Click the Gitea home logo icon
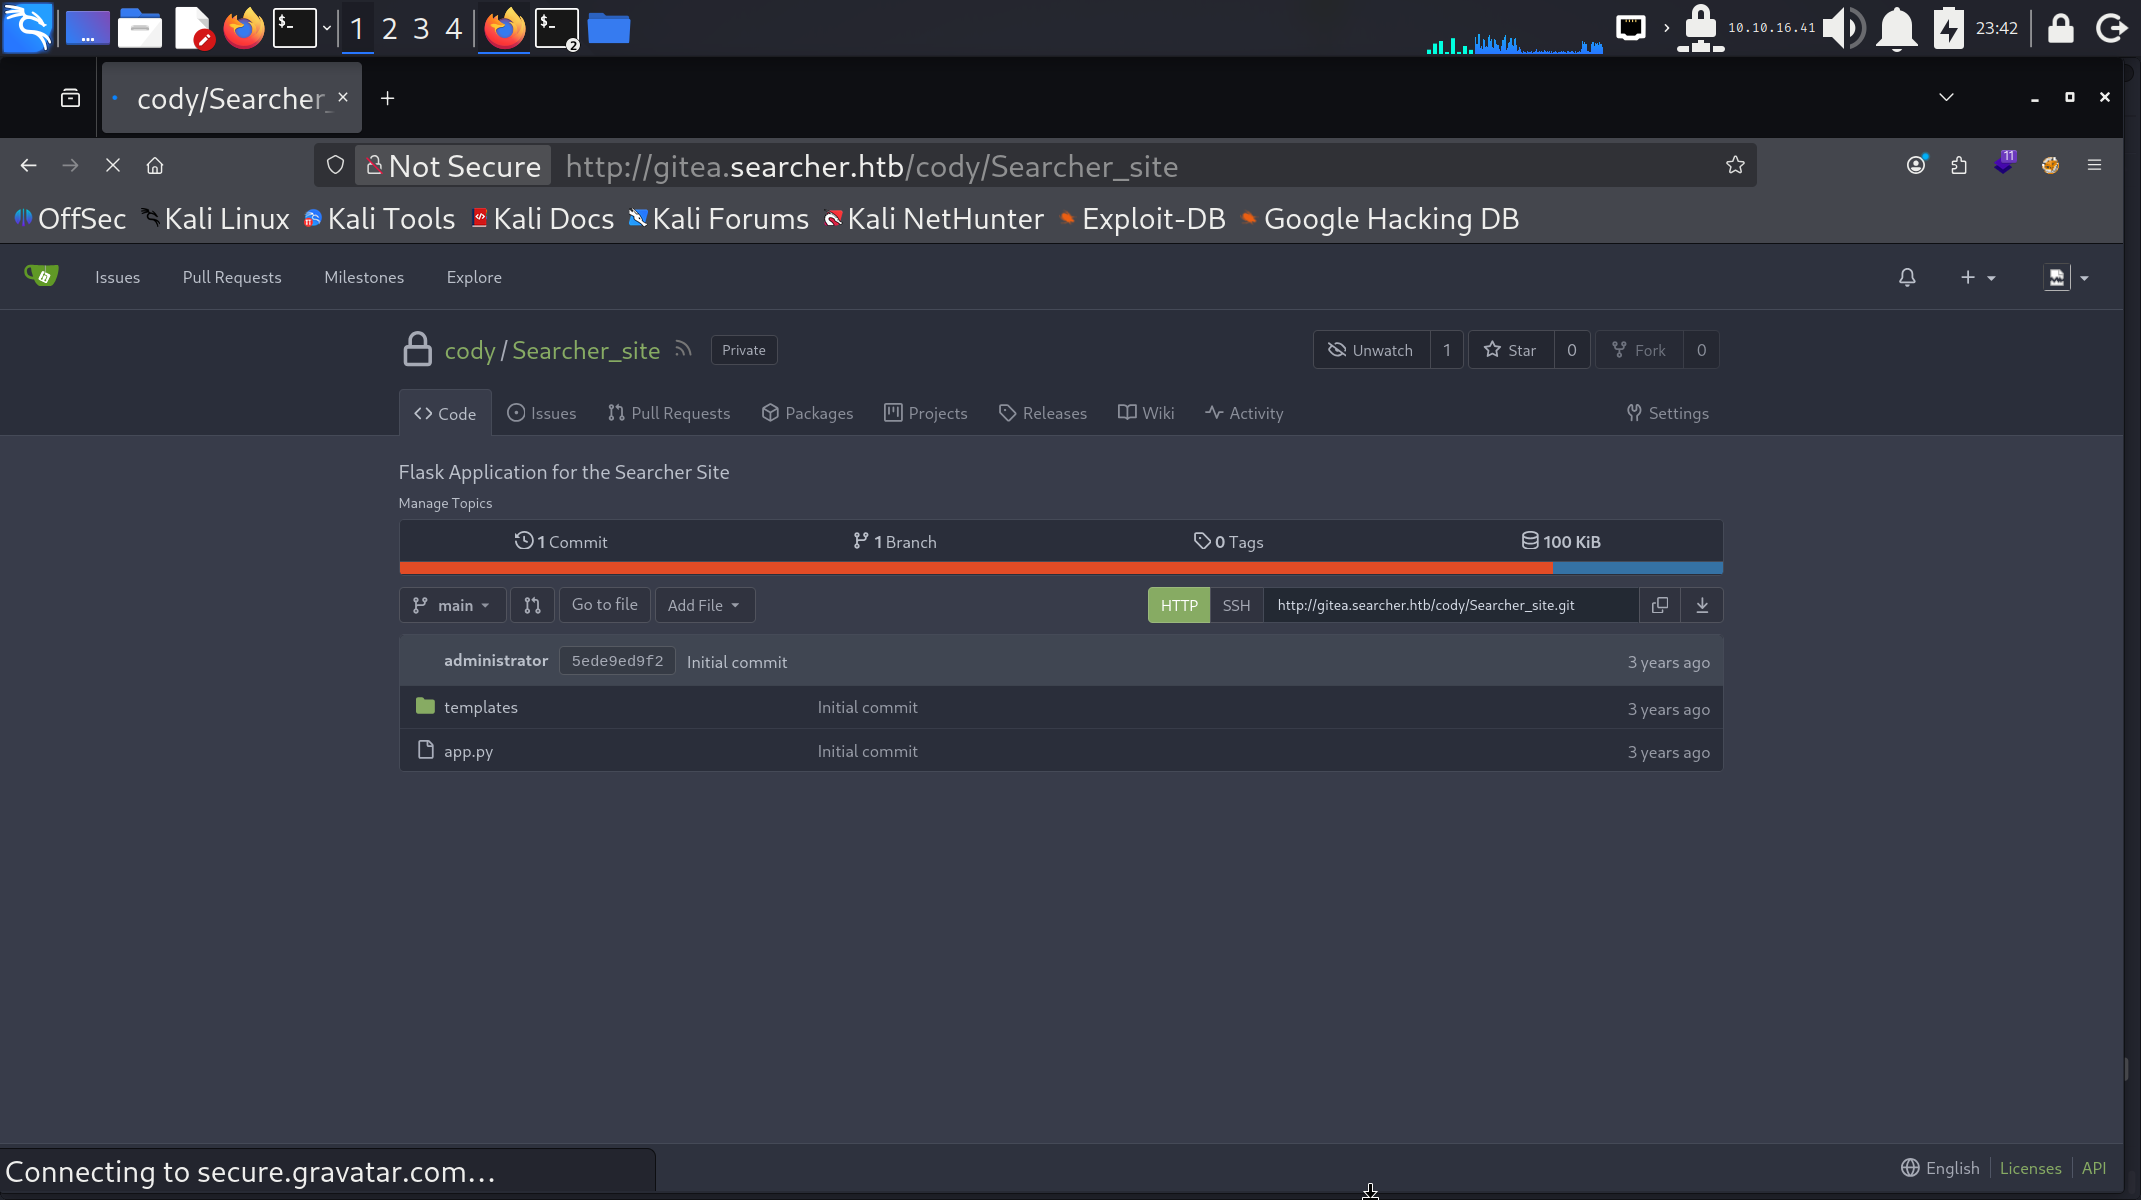The width and height of the screenshot is (2141, 1200). point(41,276)
